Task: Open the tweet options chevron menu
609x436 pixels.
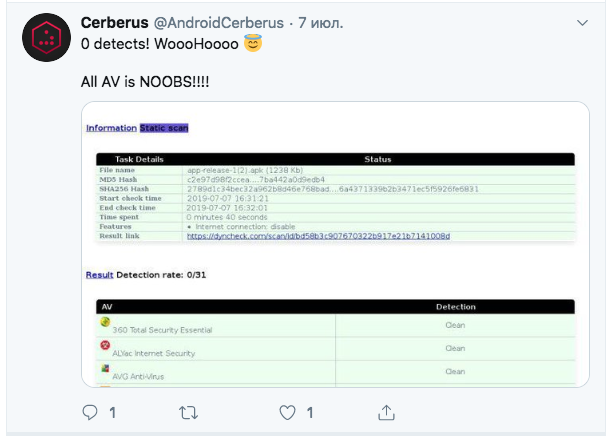Action: coord(582,22)
